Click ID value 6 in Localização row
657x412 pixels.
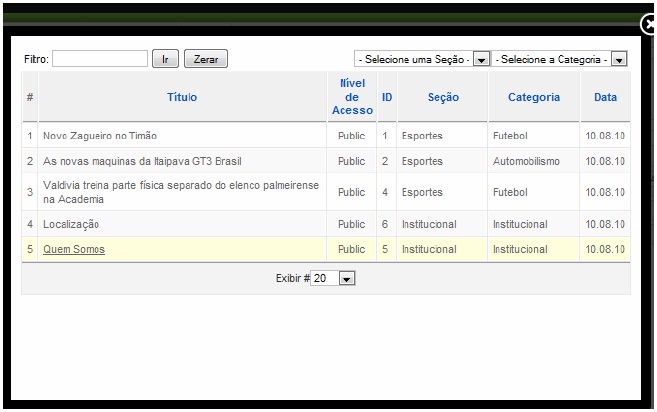click(385, 224)
